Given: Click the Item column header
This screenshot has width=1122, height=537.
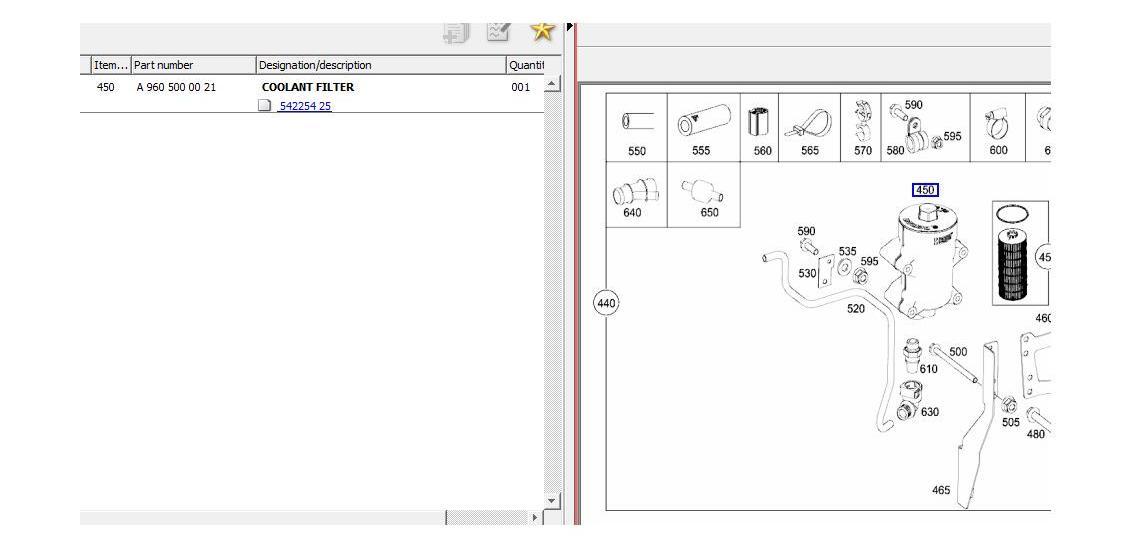Looking at the screenshot, I should tap(110, 65).
